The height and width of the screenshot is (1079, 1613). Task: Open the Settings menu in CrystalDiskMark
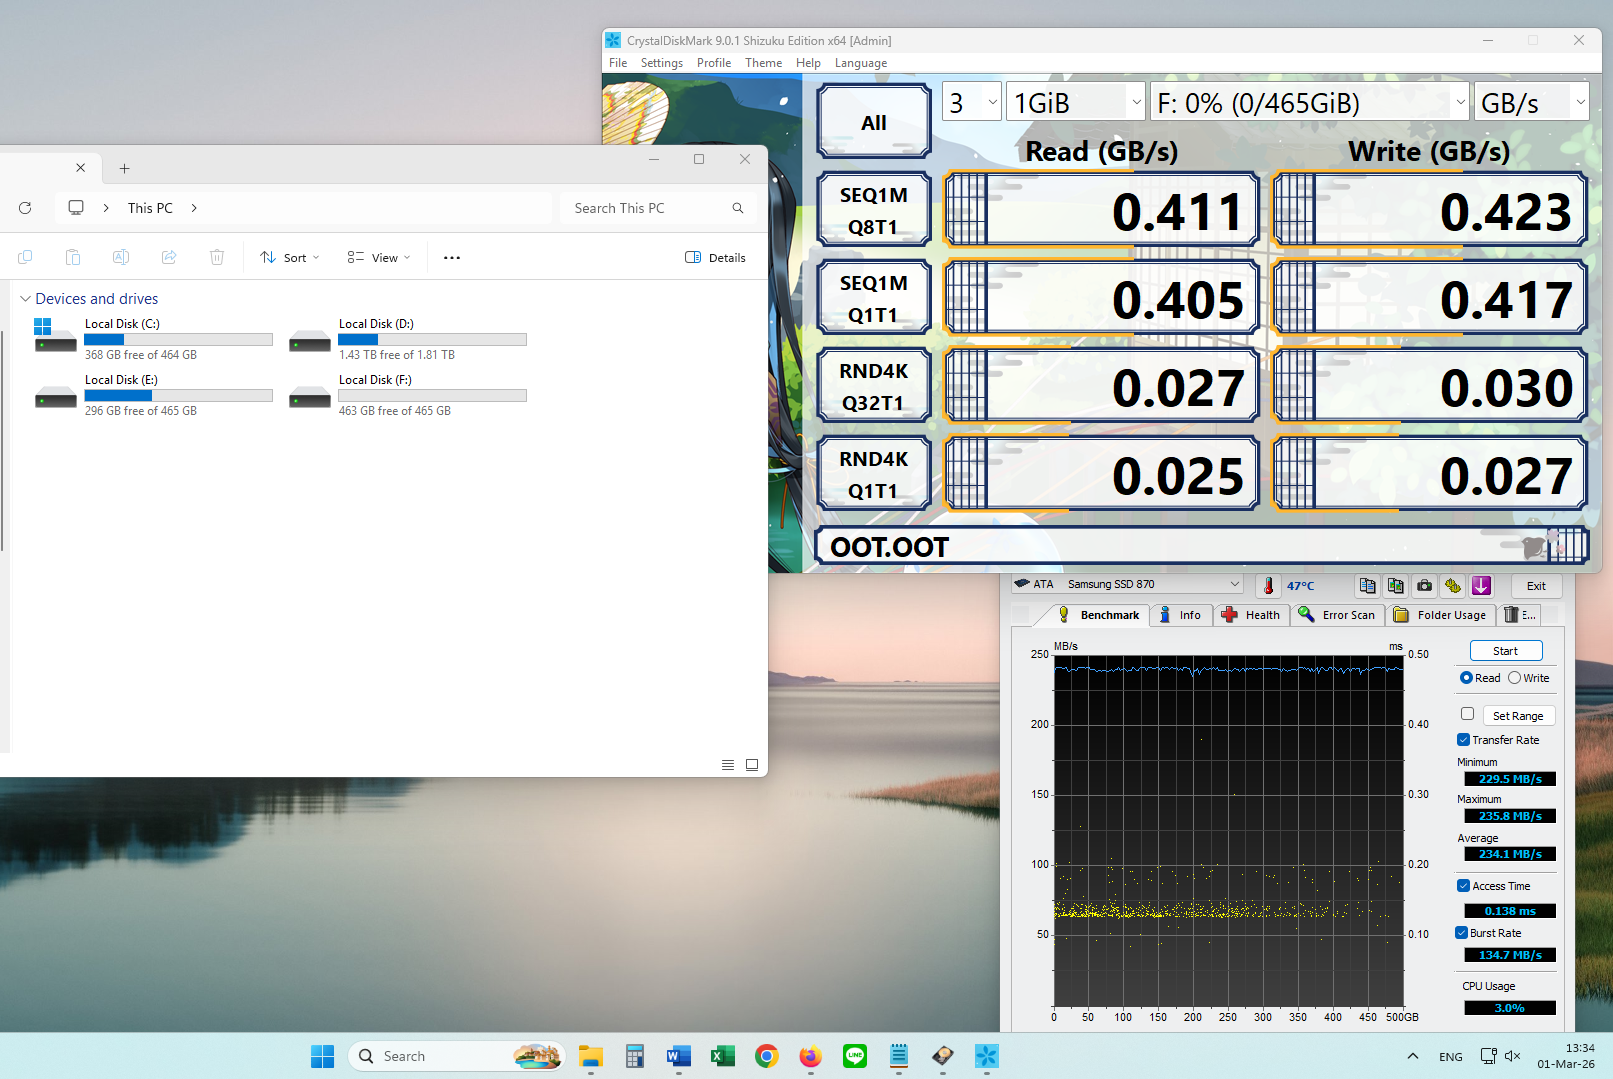pyautogui.click(x=661, y=63)
